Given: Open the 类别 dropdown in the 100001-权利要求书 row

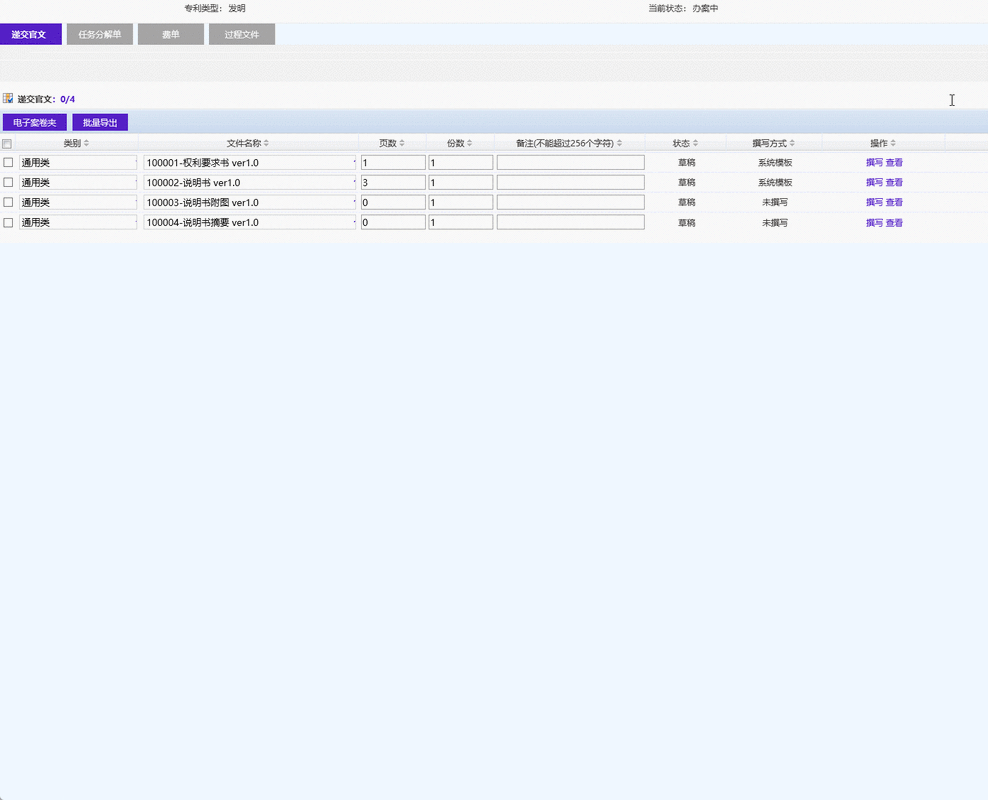Looking at the screenshot, I should point(135,162).
